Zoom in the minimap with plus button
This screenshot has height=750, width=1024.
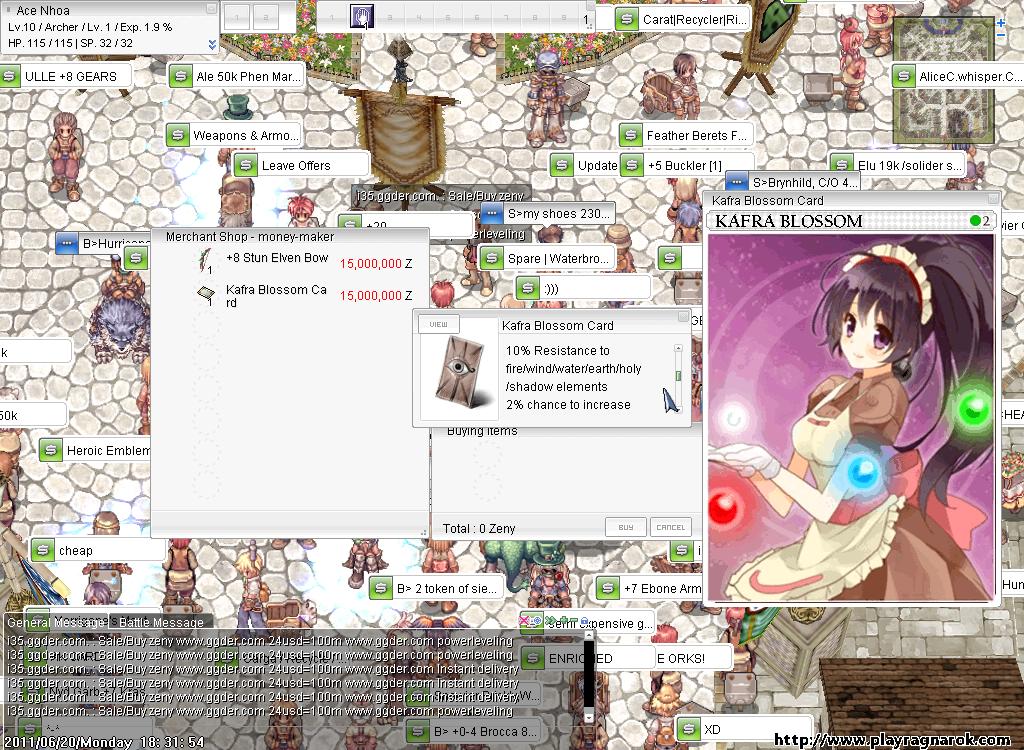(1001, 22)
